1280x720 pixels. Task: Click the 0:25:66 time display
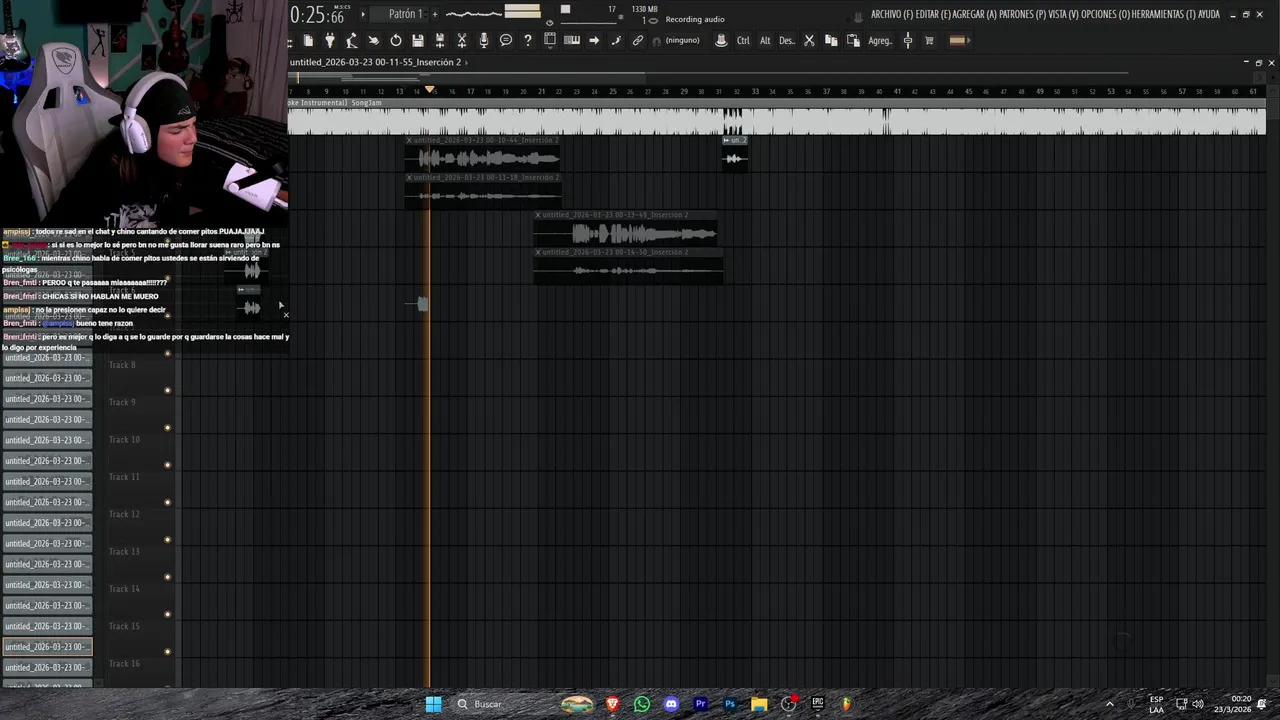pos(318,15)
